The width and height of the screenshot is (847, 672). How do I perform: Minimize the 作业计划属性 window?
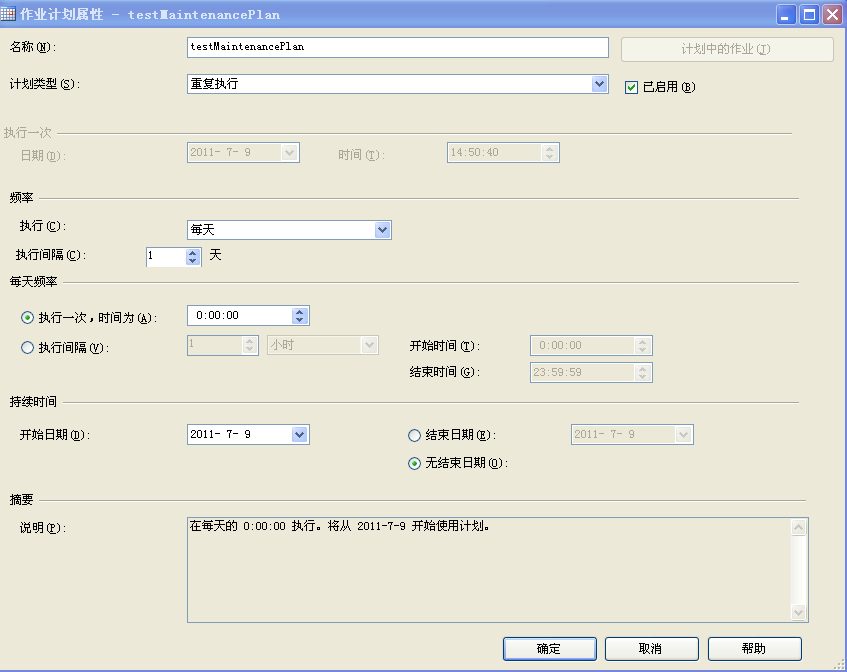[786, 15]
